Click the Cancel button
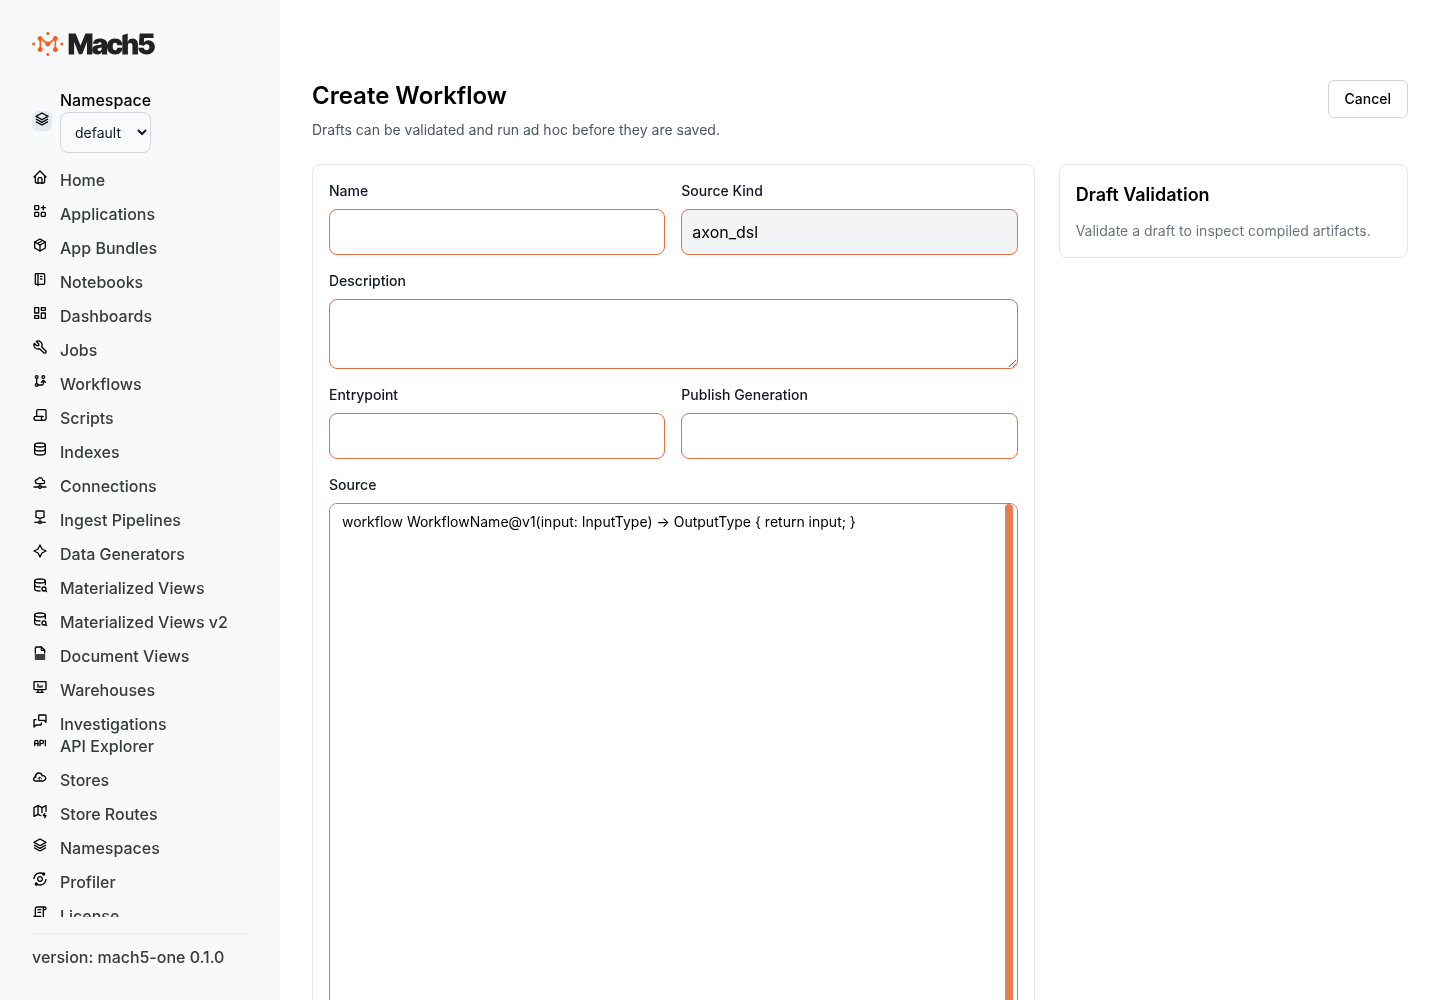The image size is (1440, 1000). (x=1367, y=99)
